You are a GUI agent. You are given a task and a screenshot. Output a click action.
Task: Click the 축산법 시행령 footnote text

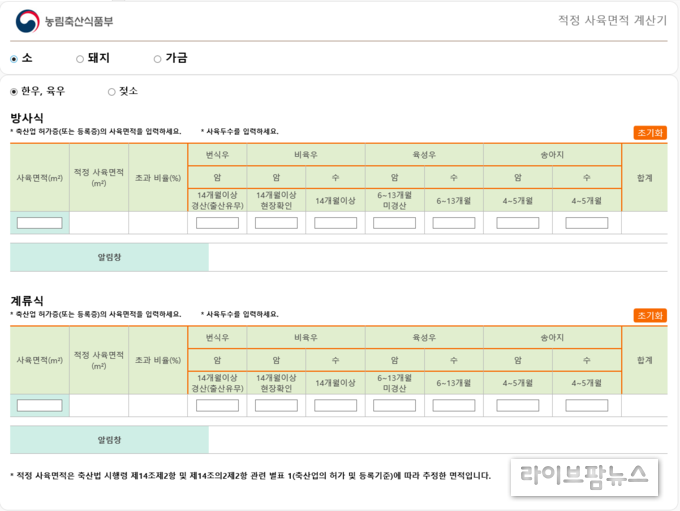(253, 476)
